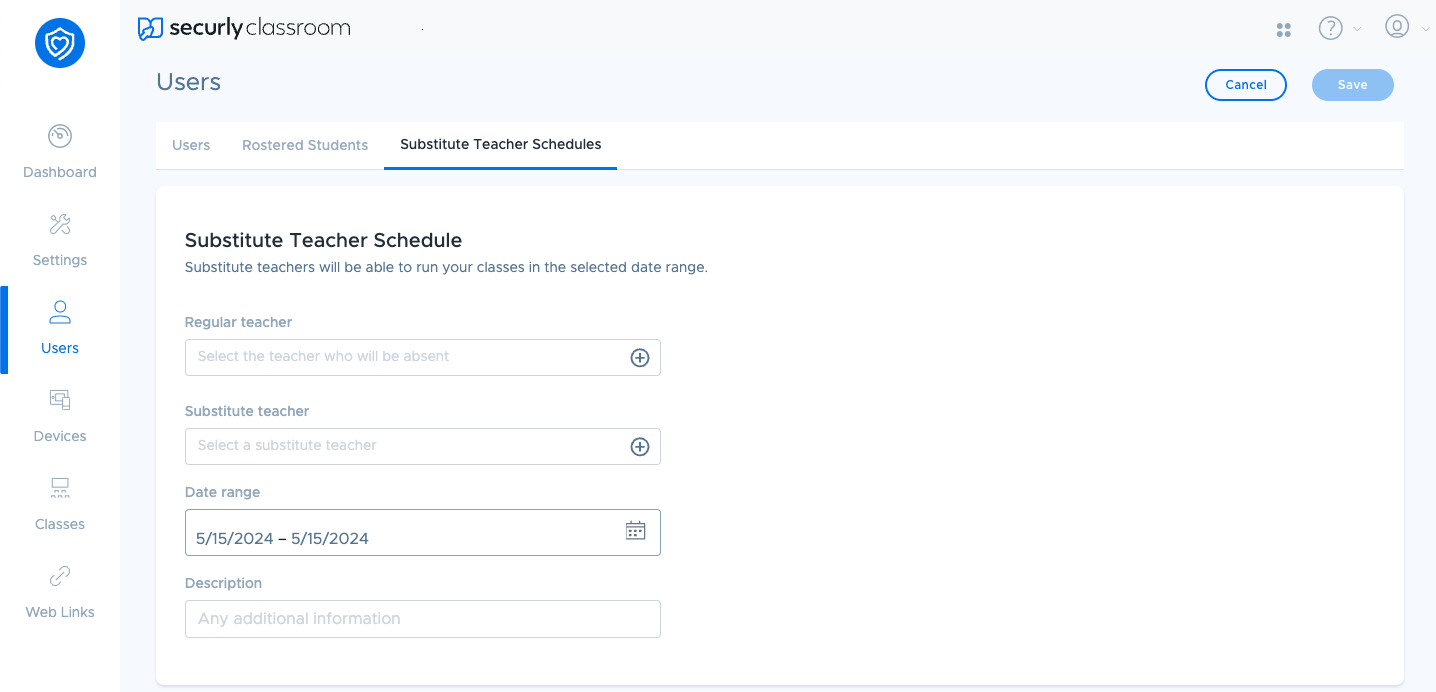Screen dimensions: 1436x692
Task: Expand the user account profile menu
Action: pyautogui.click(x=1397, y=27)
